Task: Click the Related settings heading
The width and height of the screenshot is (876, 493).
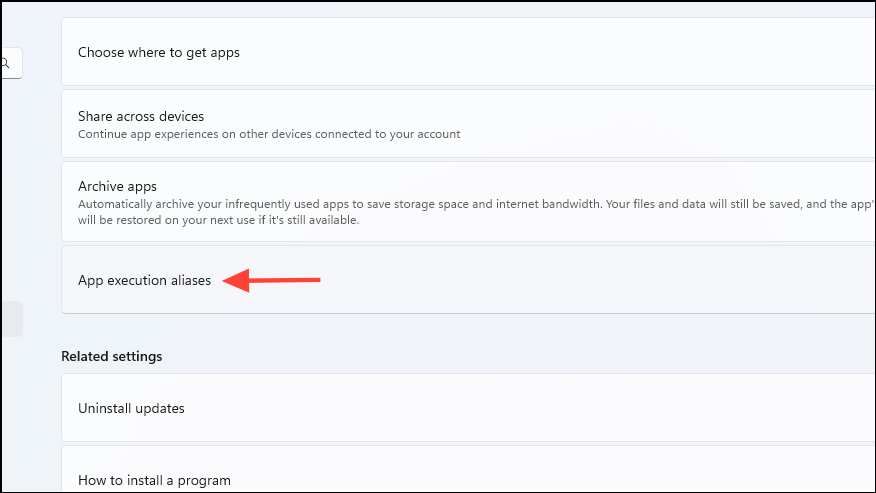Action: (x=112, y=356)
